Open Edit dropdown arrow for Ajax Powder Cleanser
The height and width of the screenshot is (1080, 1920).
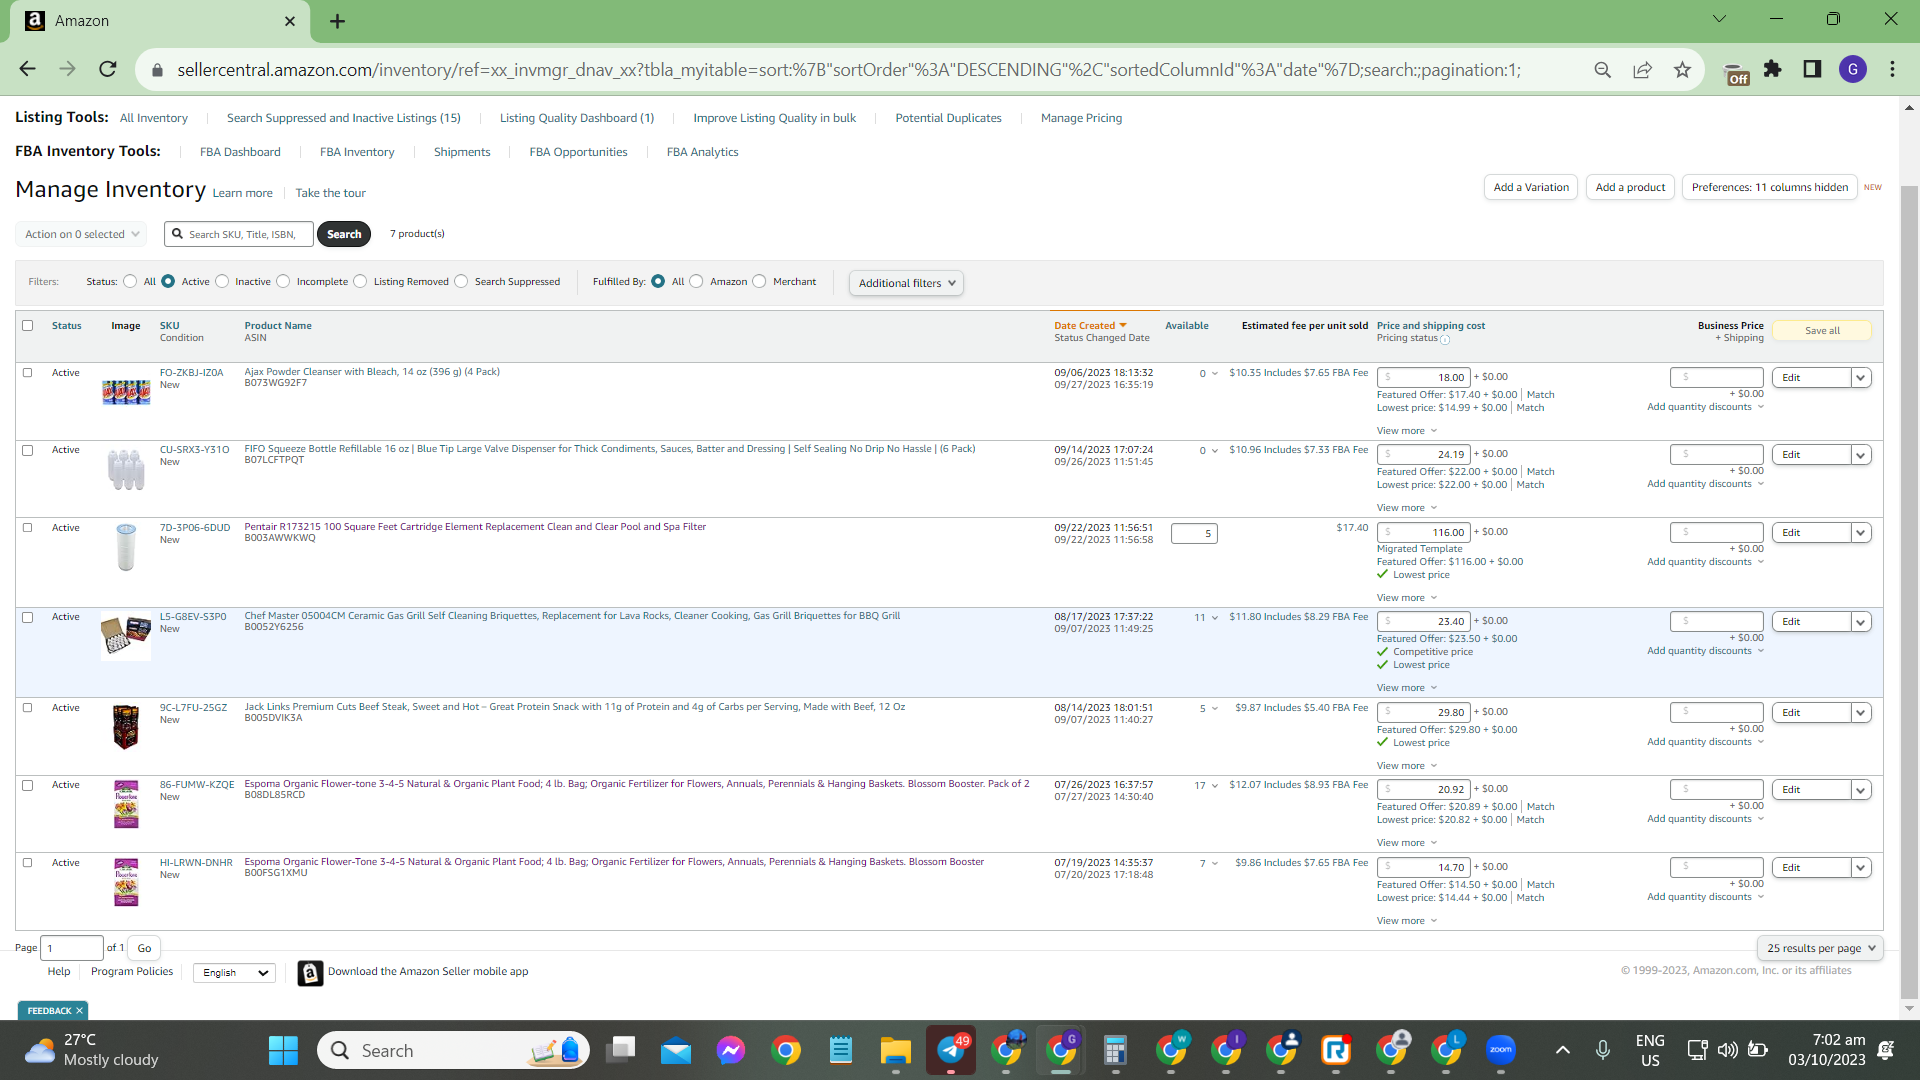click(x=1861, y=378)
